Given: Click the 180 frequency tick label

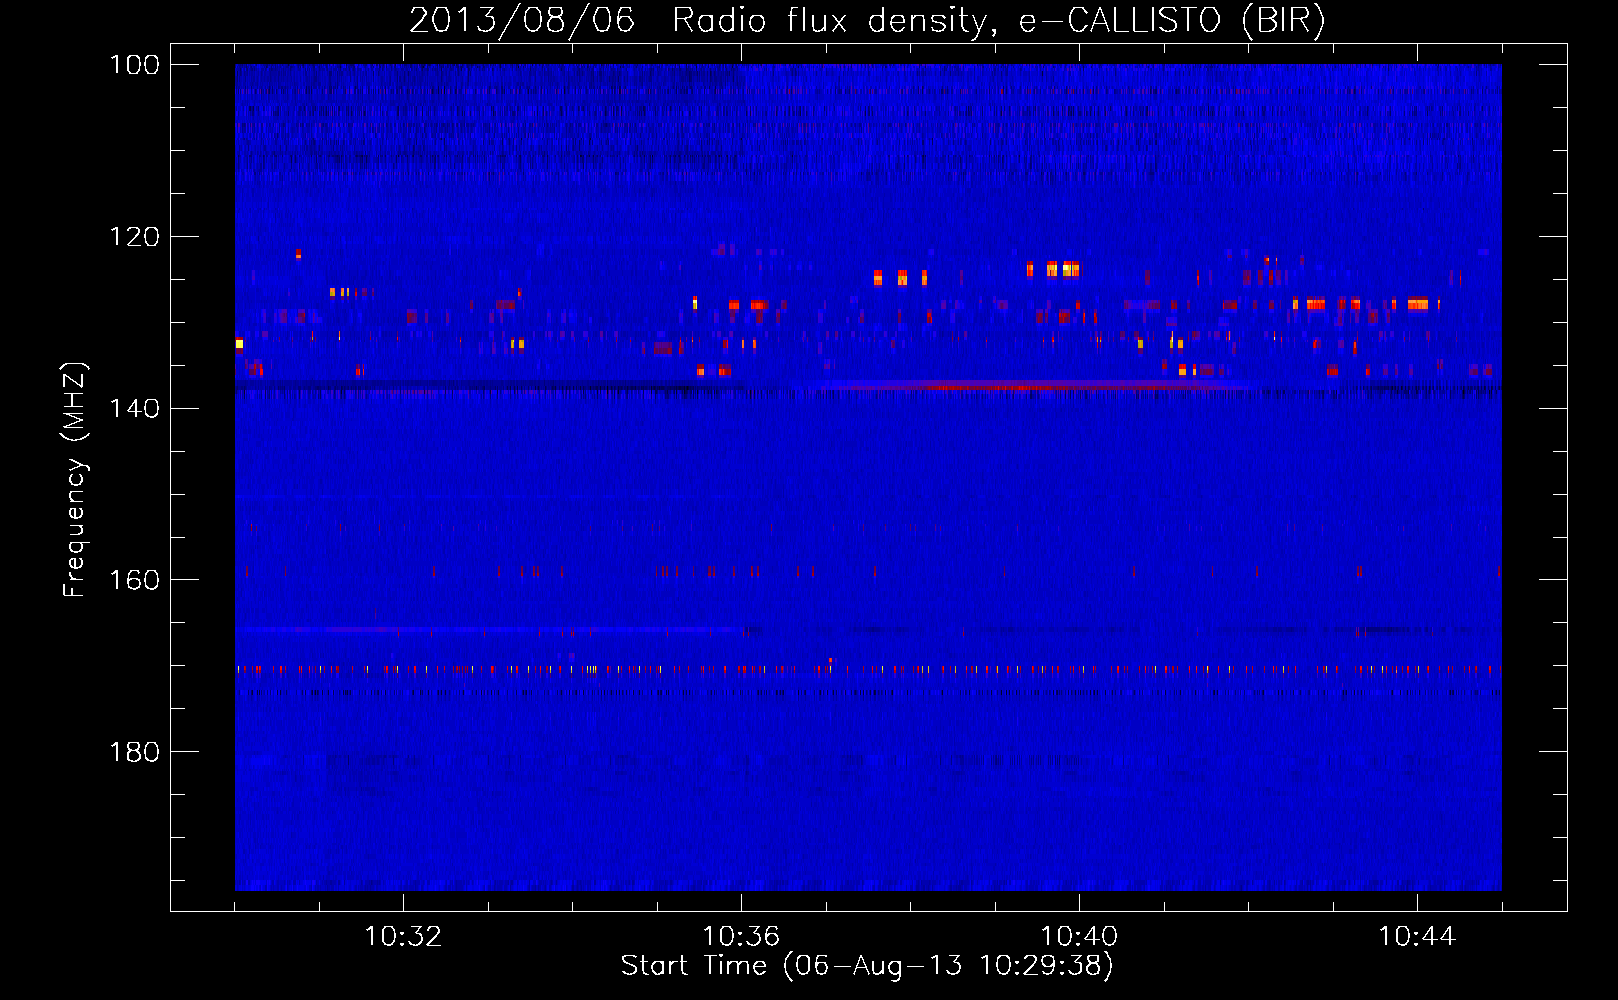Looking at the screenshot, I should (x=134, y=751).
